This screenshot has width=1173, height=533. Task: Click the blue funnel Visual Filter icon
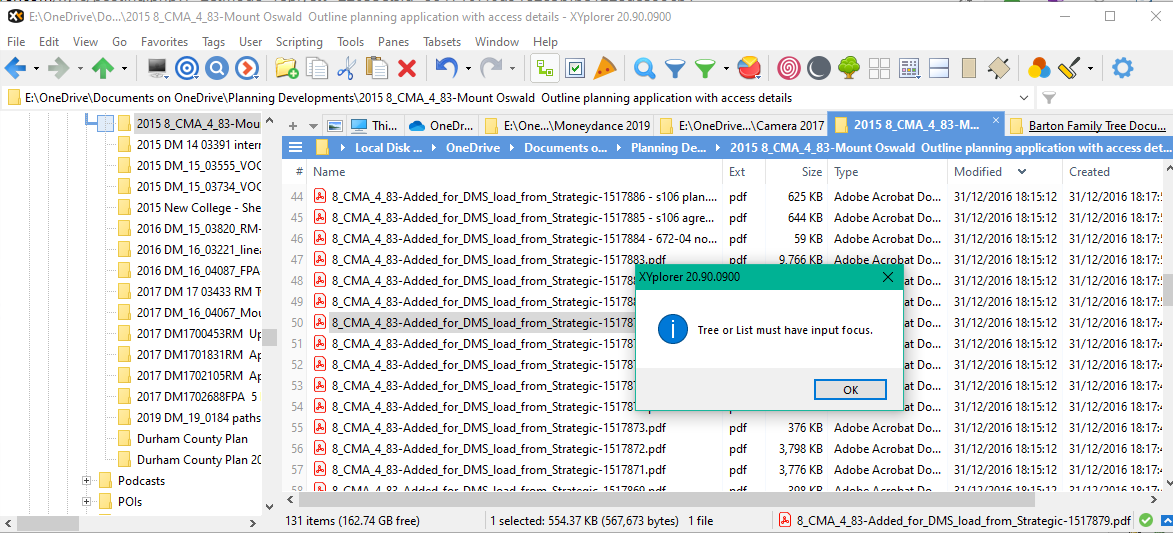pos(675,68)
